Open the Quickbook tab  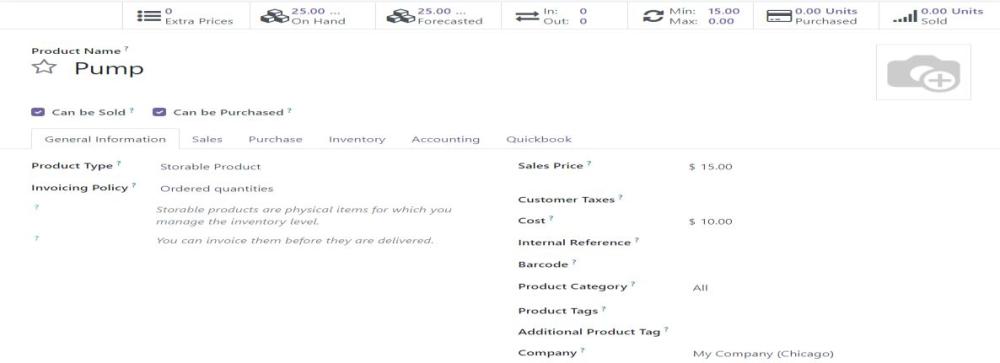pyautogui.click(x=539, y=139)
